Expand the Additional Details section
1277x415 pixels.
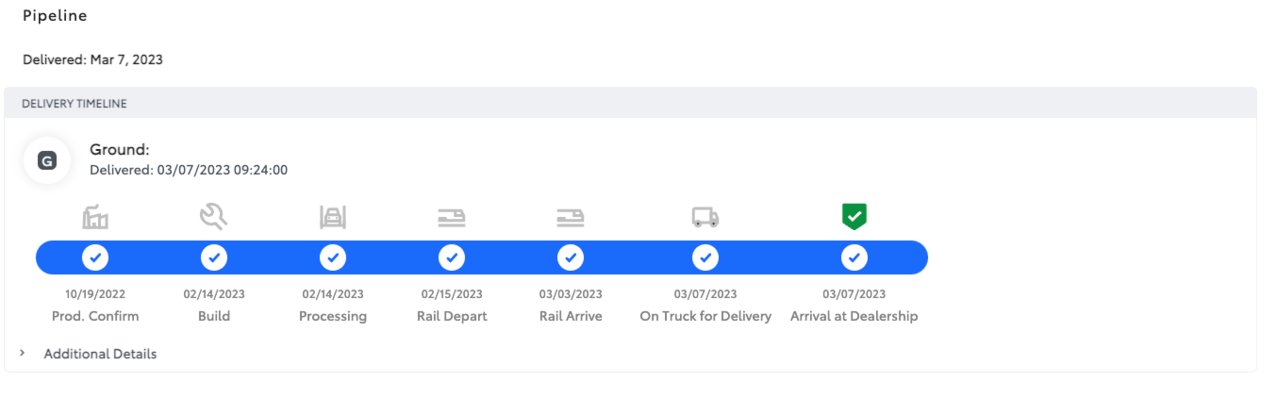coord(100,354)
